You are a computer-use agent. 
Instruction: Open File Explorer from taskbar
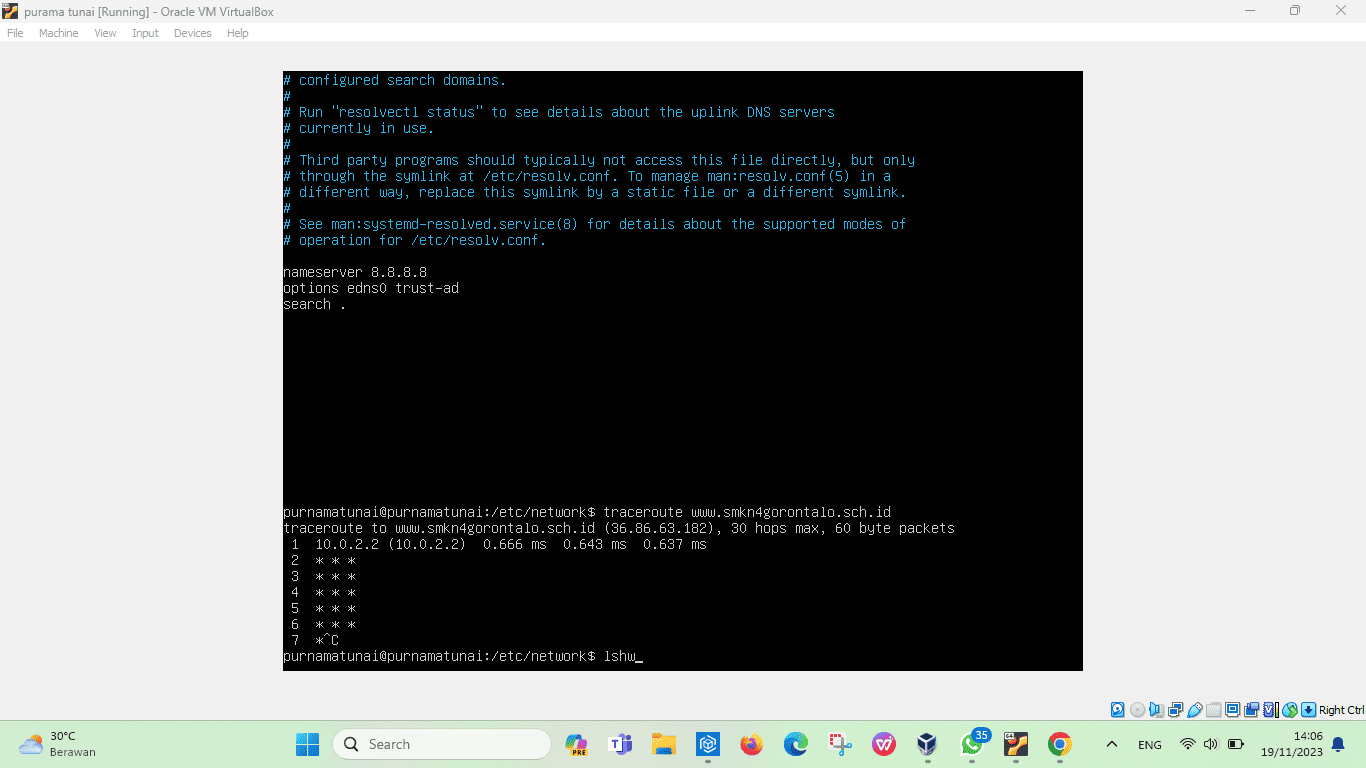(664, 744)
